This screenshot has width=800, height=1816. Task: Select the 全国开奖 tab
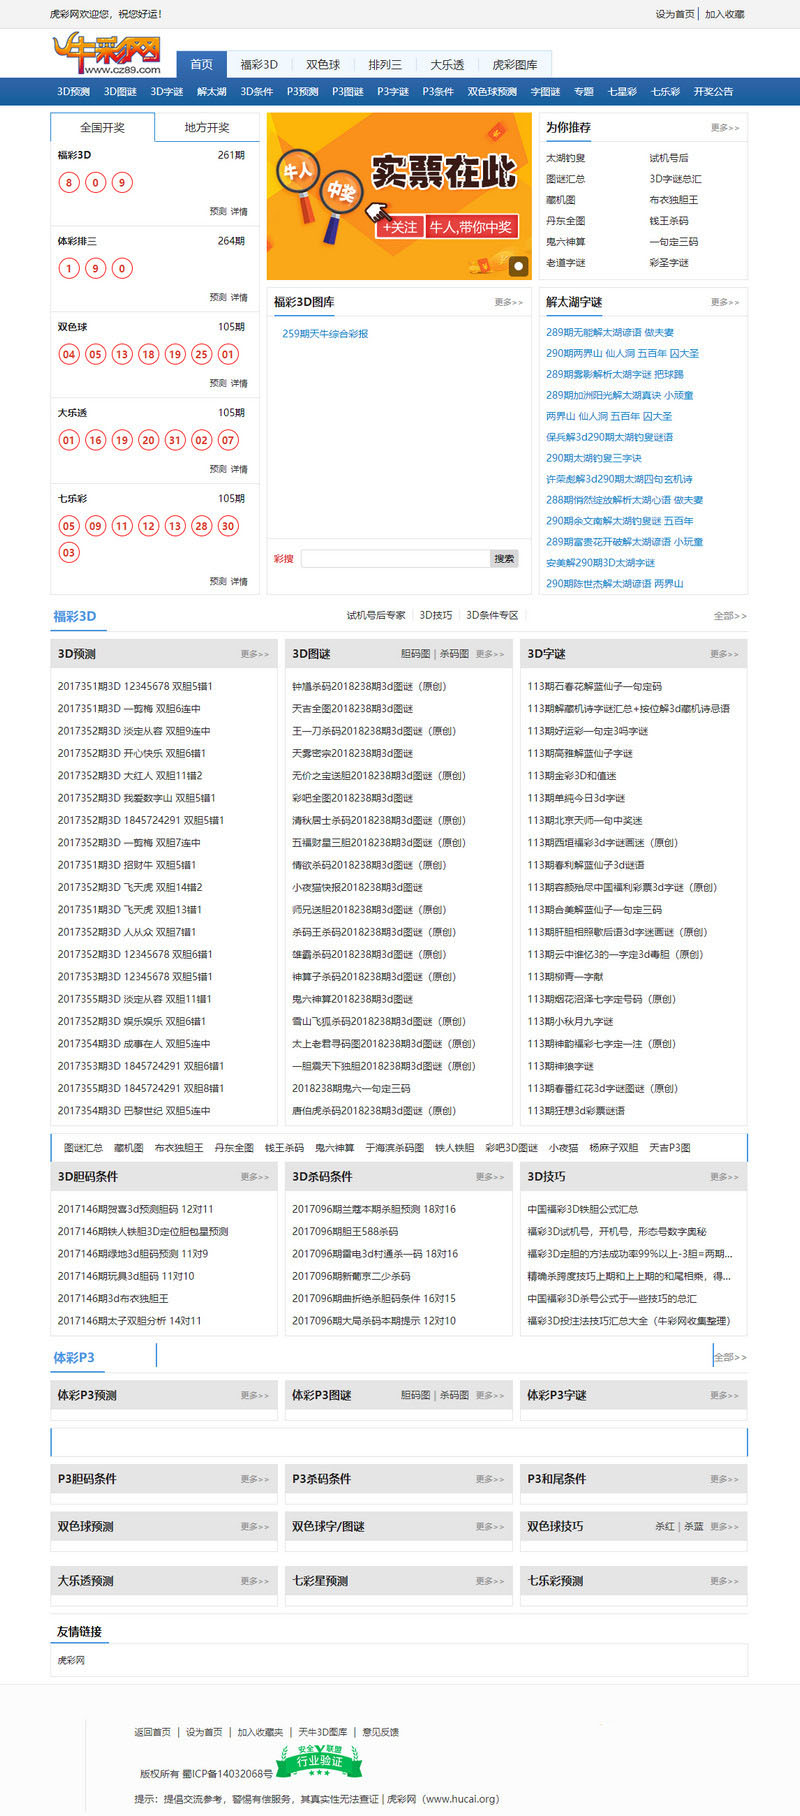102,127
